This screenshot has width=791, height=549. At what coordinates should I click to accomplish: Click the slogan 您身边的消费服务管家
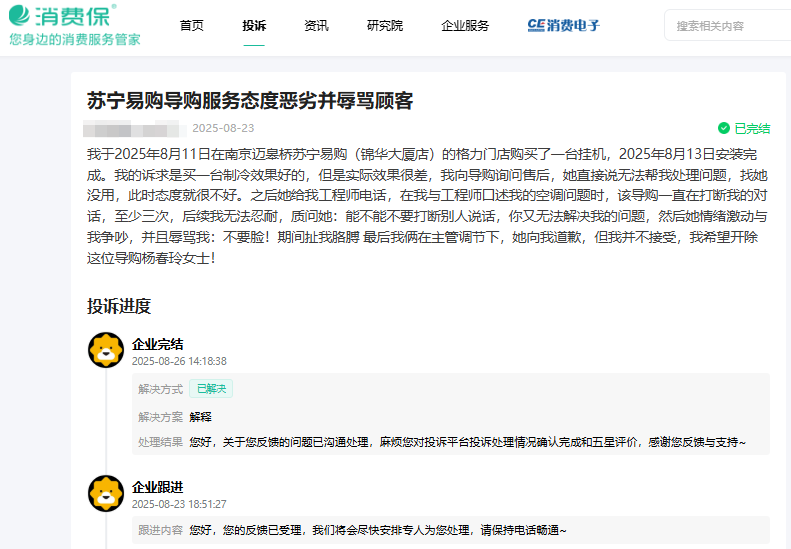75,39
